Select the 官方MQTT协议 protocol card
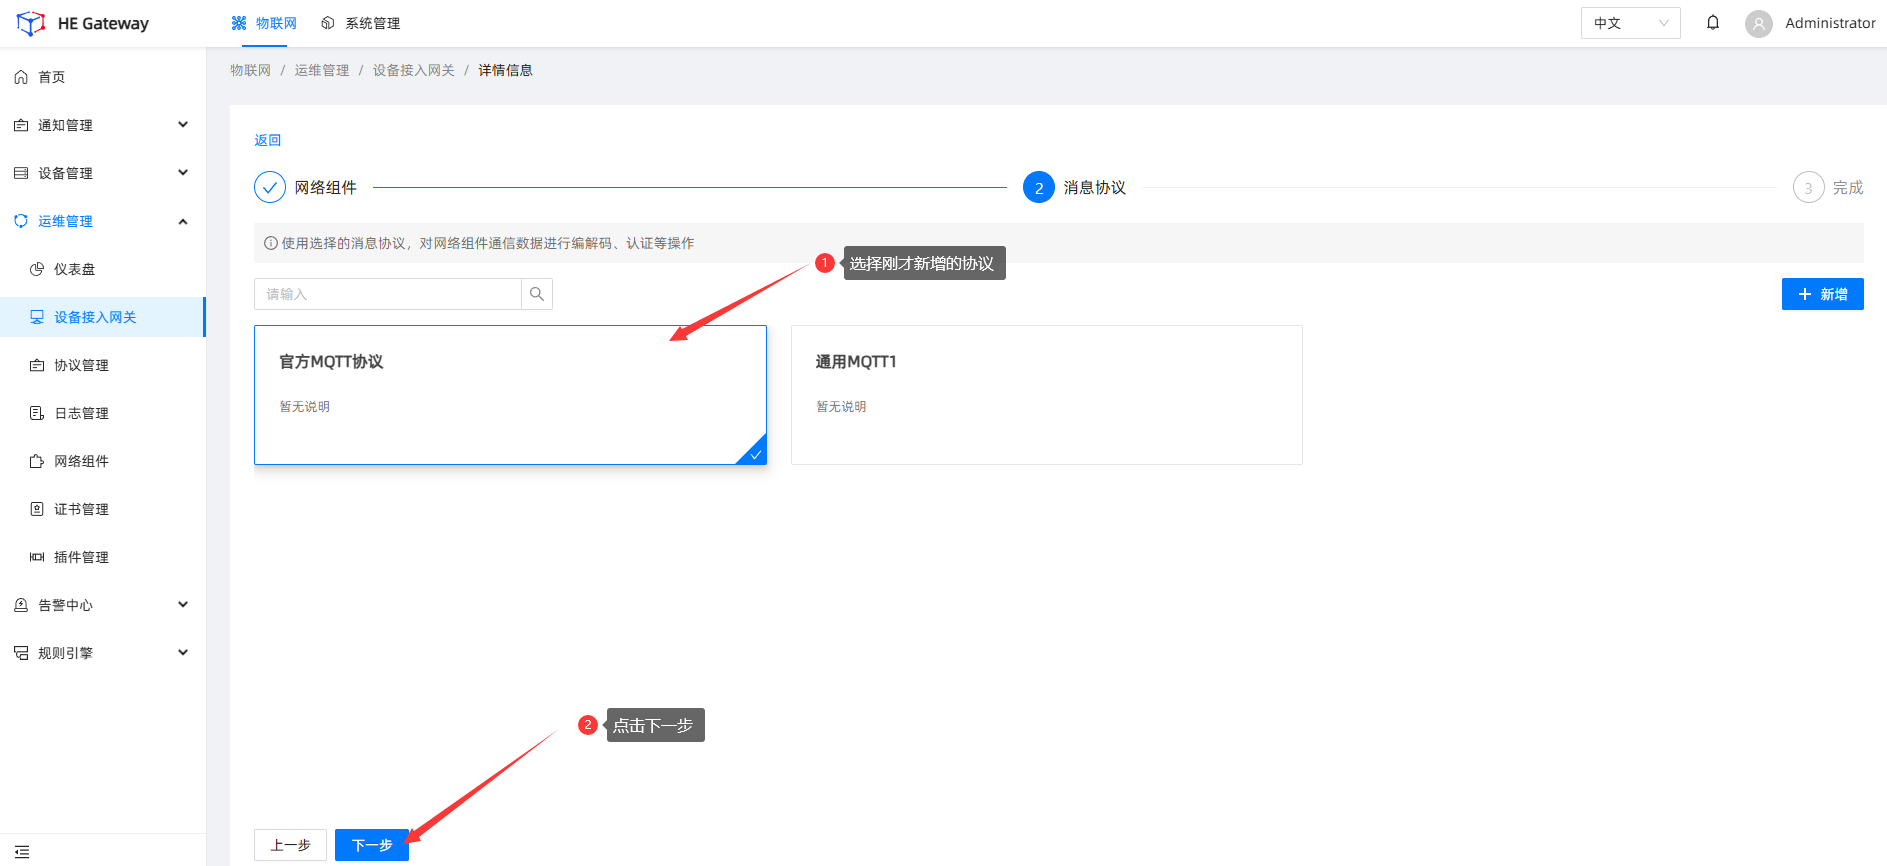Image resolution: width=1887 pixels, height=866 pixels. pos(510,395)
